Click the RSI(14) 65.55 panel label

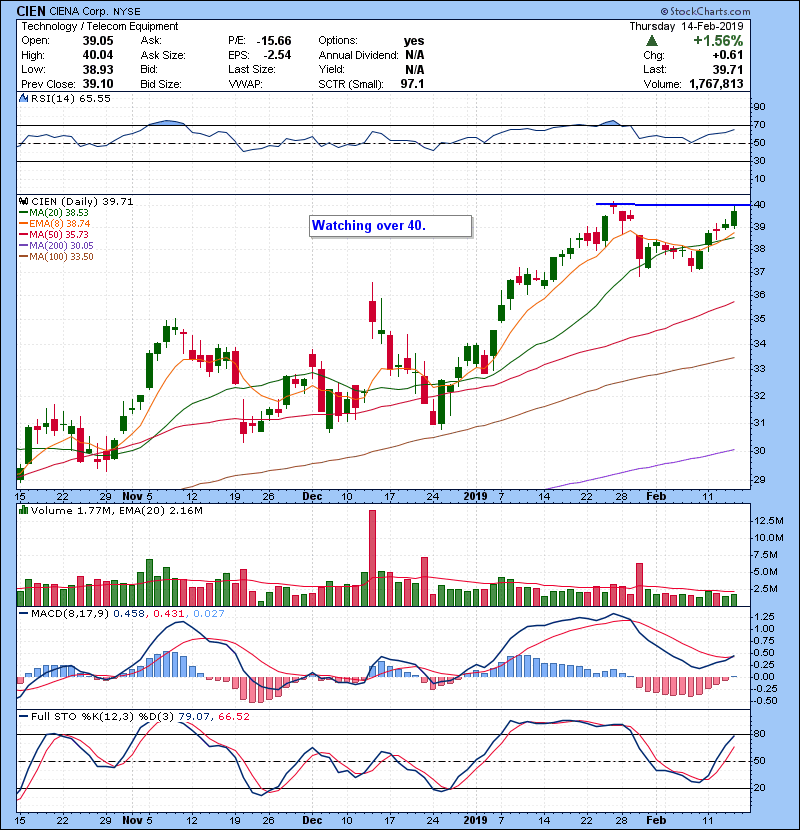click(x=71, y=98)
